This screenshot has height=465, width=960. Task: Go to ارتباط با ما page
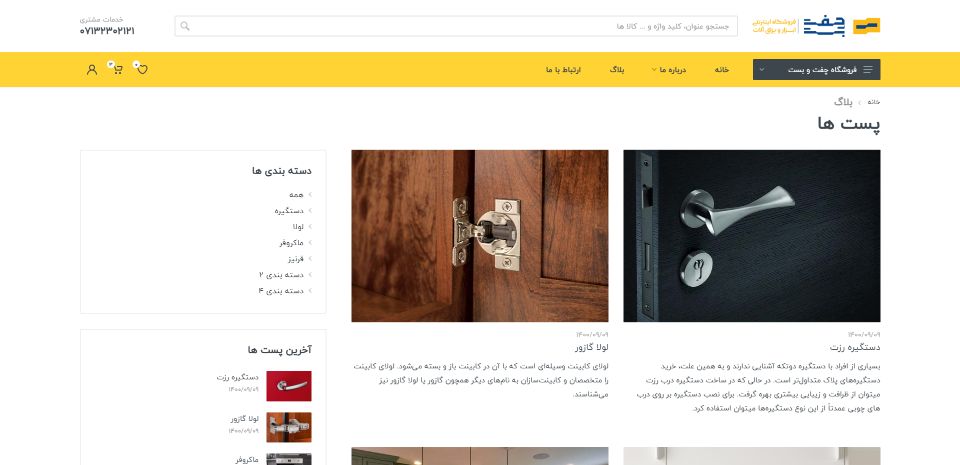pos(563,70)
